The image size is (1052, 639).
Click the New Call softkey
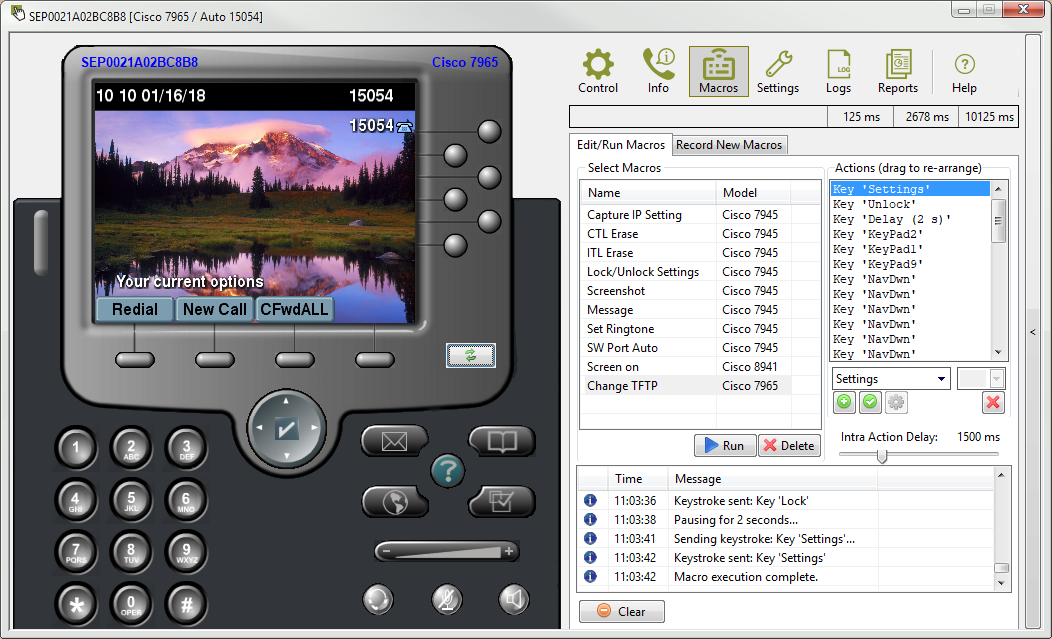[215, 309]
